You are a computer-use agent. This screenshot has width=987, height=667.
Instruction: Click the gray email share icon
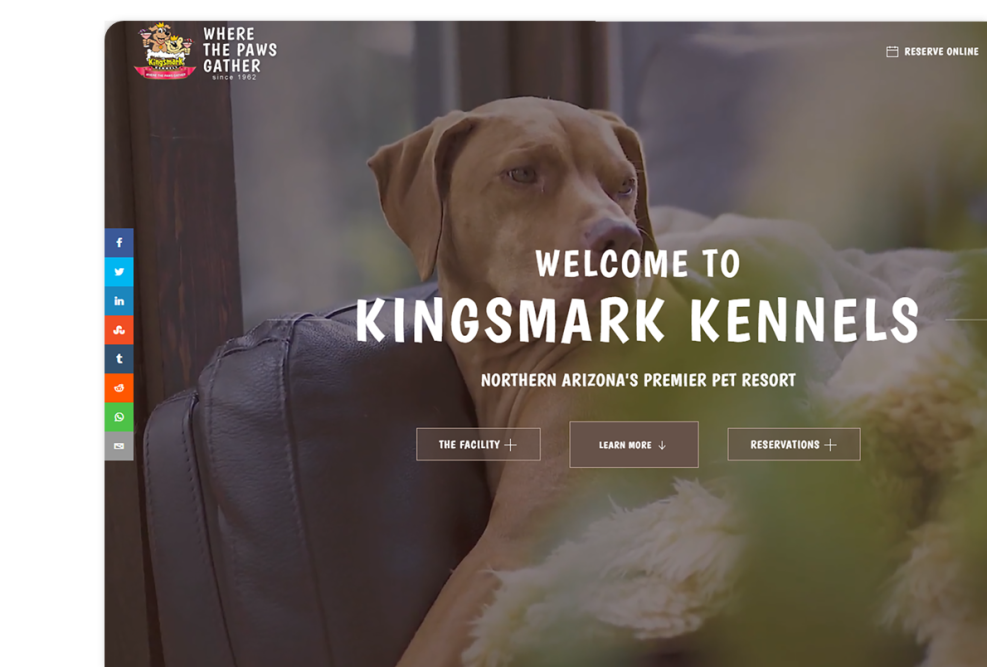pyautogui.click(x=119, y=446)
